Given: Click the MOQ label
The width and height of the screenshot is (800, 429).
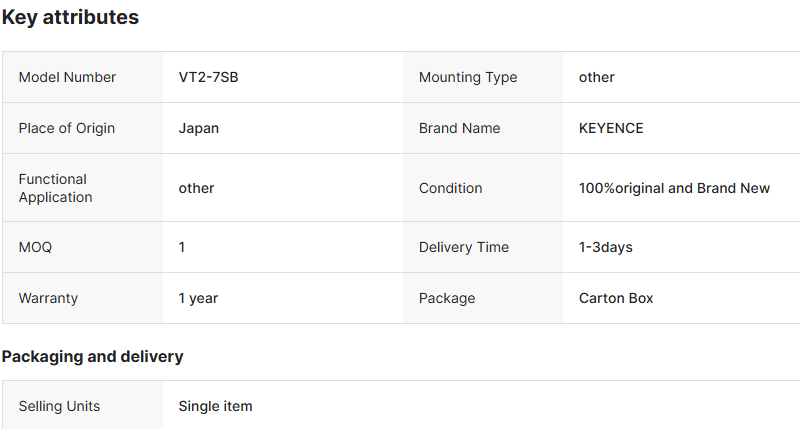Looking at the screenshot, I should pos(35,247).
